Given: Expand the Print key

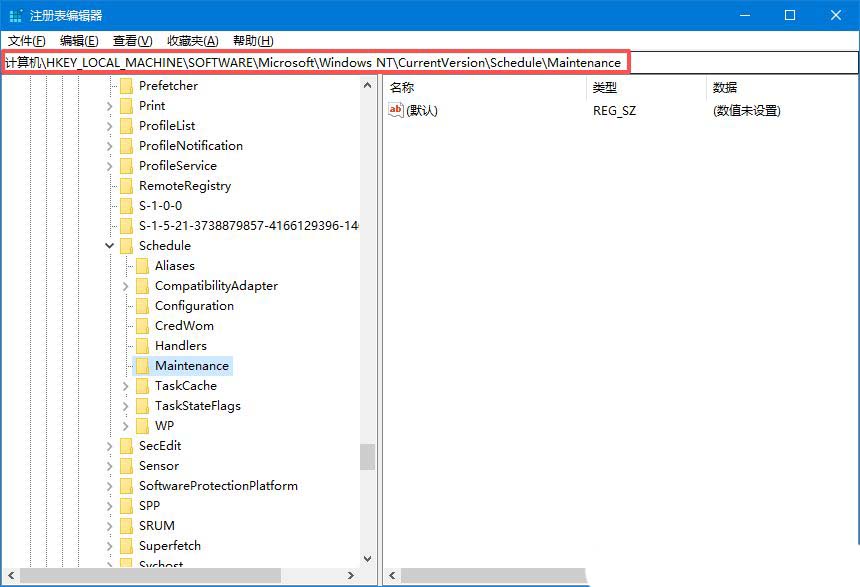Looking at the screenshot, I should coord(110,106).
